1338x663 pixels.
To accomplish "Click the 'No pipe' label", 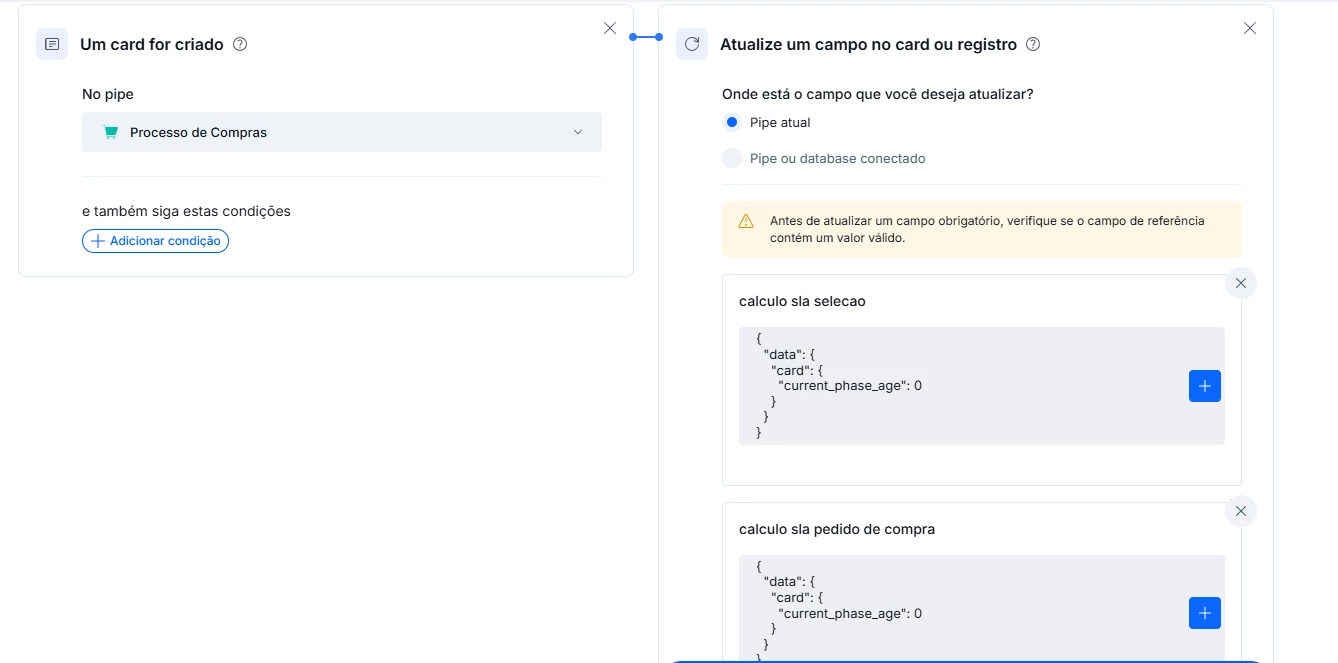I will [108, 94].
